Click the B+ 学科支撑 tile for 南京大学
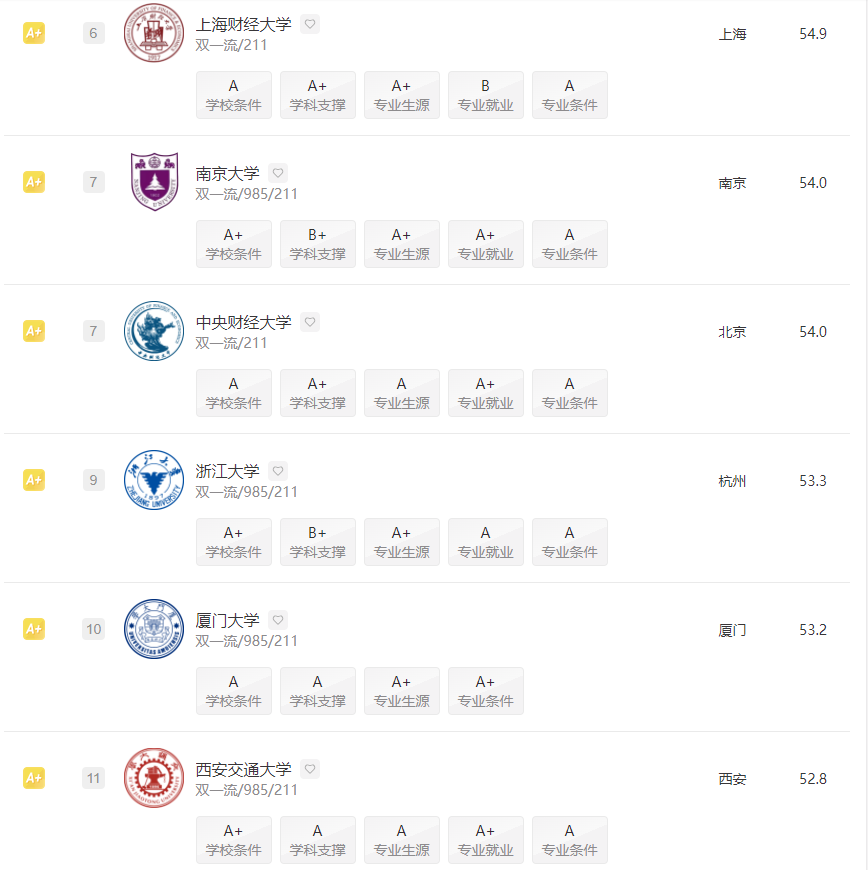This screenshot has width=868, height=870. pyautogui.click(x=318, y=244)
